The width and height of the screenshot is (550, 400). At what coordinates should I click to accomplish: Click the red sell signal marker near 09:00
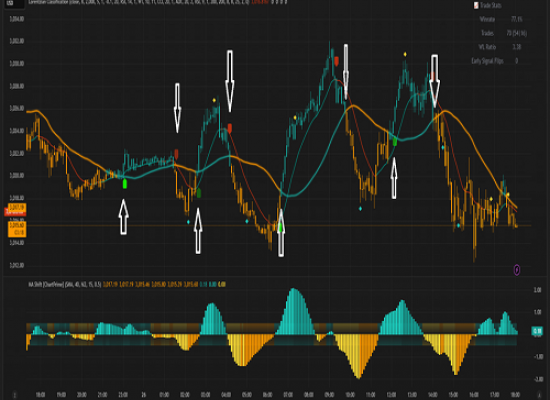336,61
